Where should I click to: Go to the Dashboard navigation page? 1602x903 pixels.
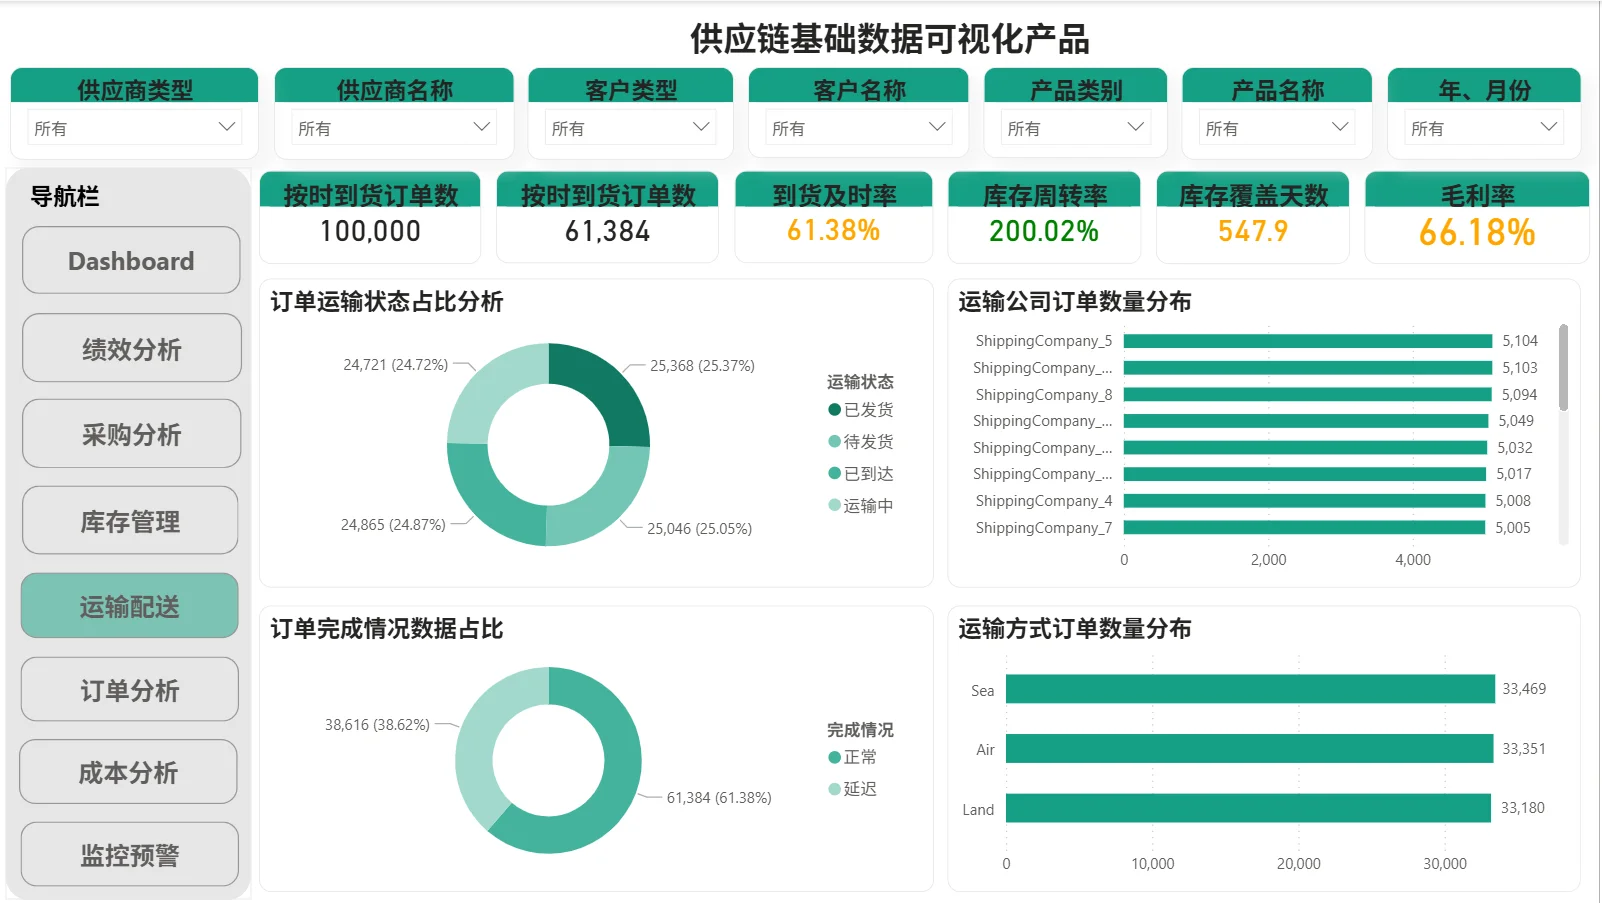pyautogui.click(x=131, y=261)
